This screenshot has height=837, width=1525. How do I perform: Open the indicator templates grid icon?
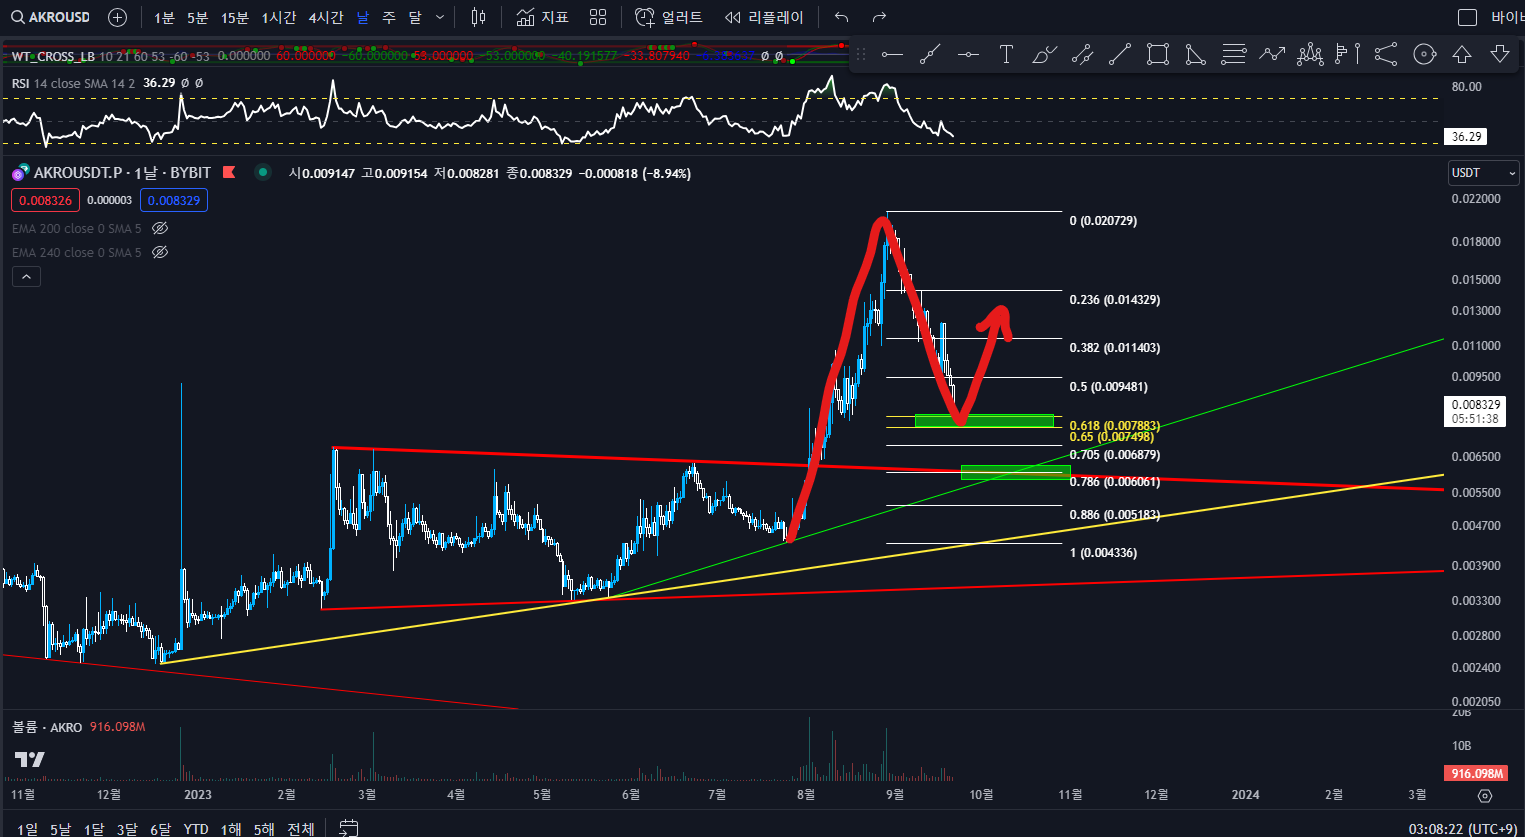pos(598,17)
